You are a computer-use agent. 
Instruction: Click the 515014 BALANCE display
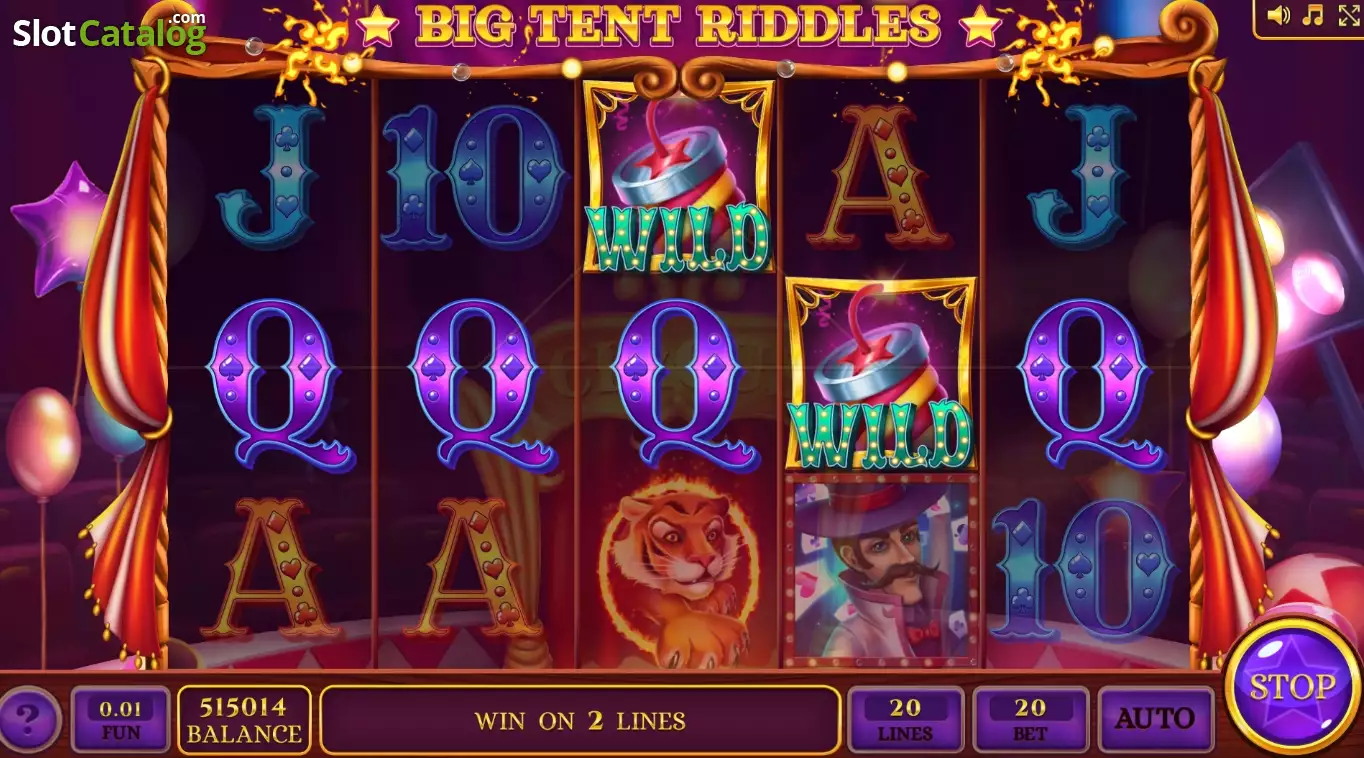click(x=244, y=718)
